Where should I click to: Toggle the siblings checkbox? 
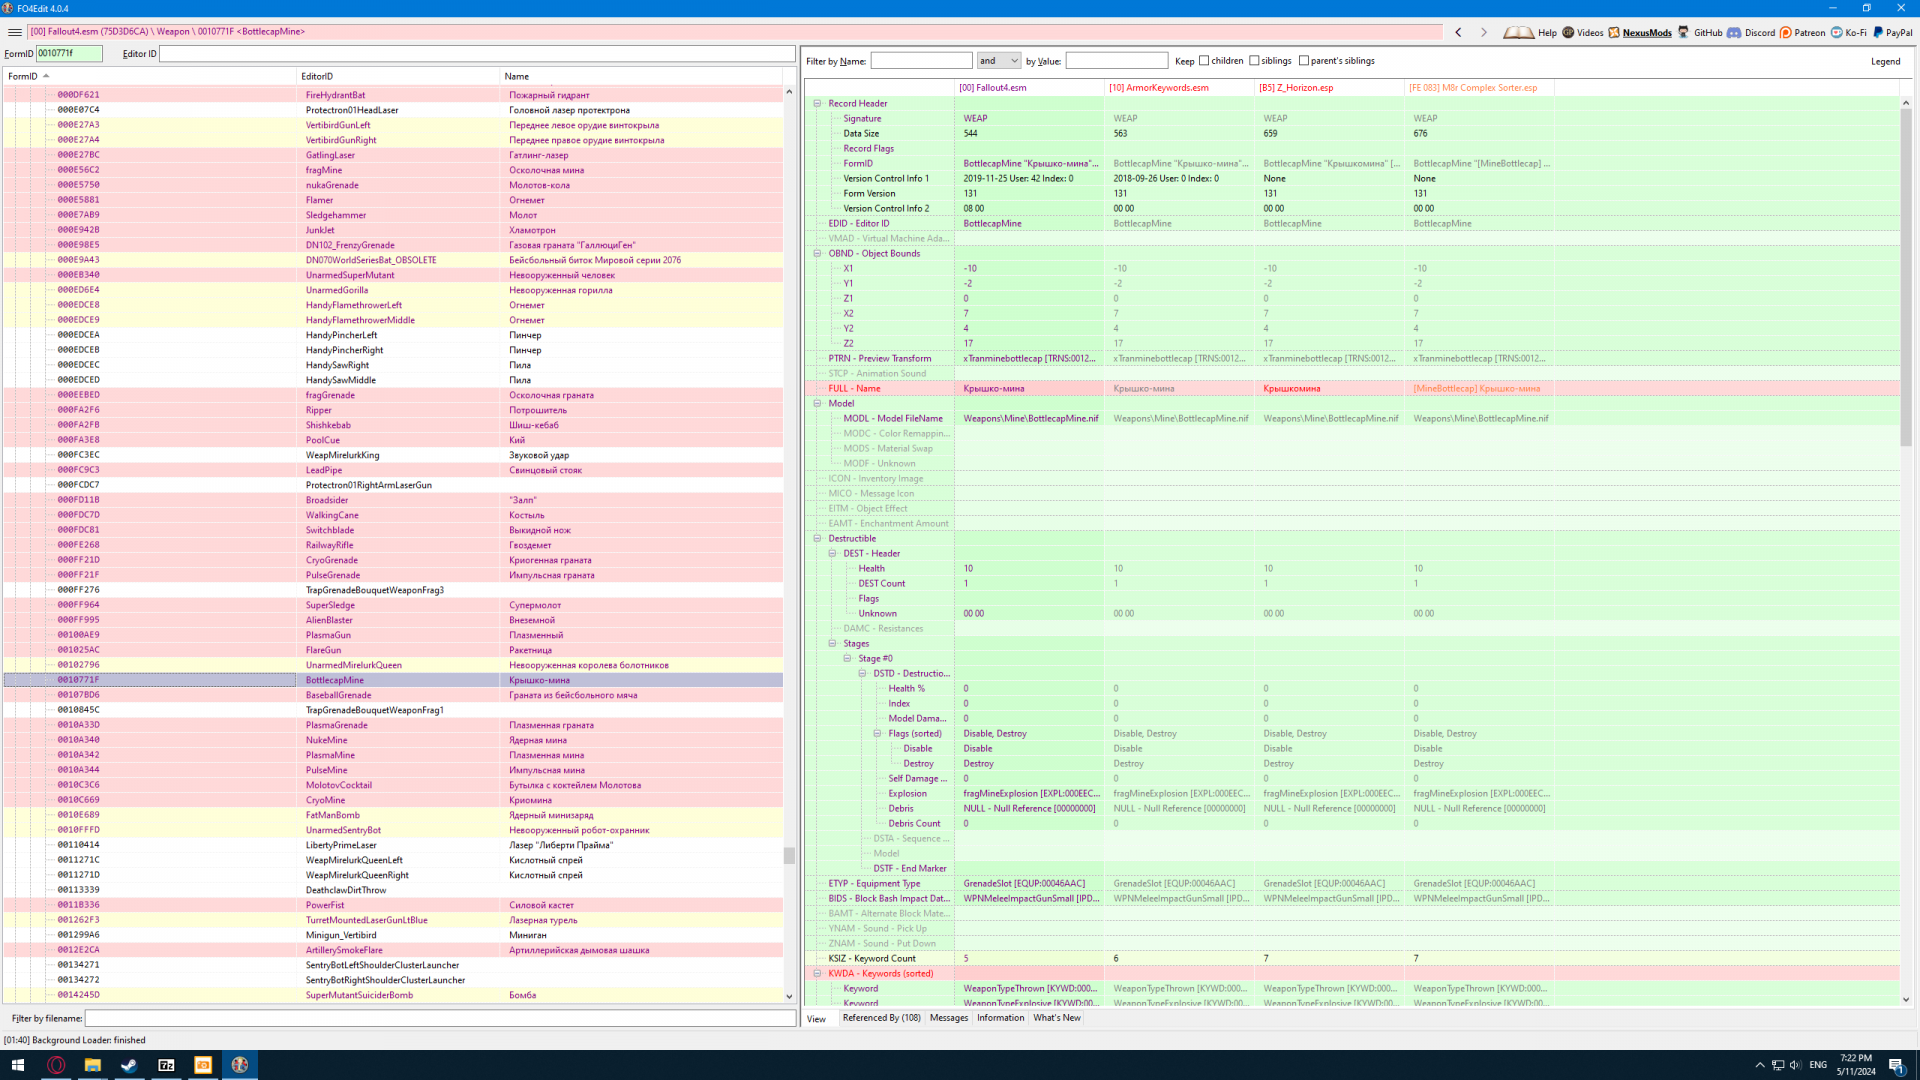[1254, 61]
